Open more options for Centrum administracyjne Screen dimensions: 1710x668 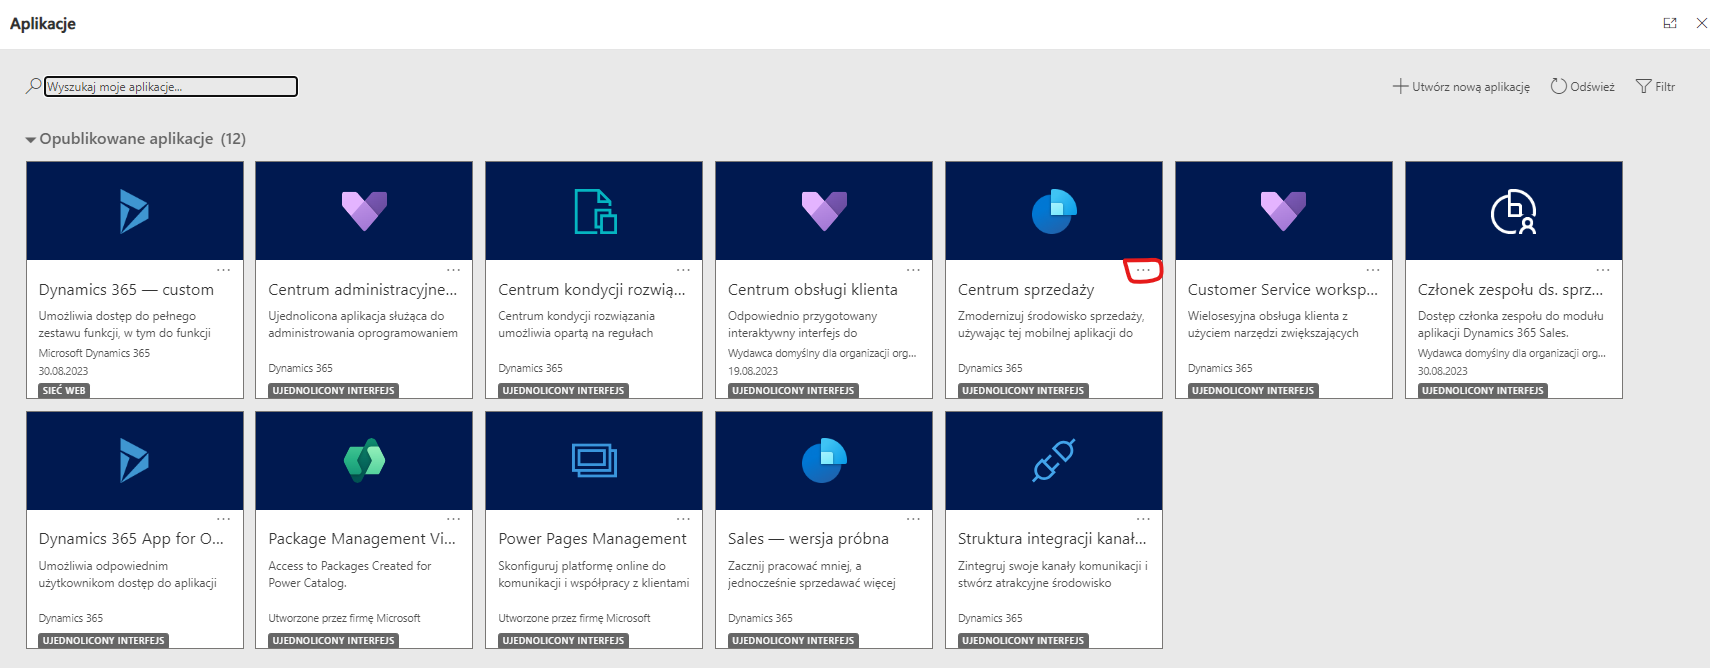click(454, 270)
